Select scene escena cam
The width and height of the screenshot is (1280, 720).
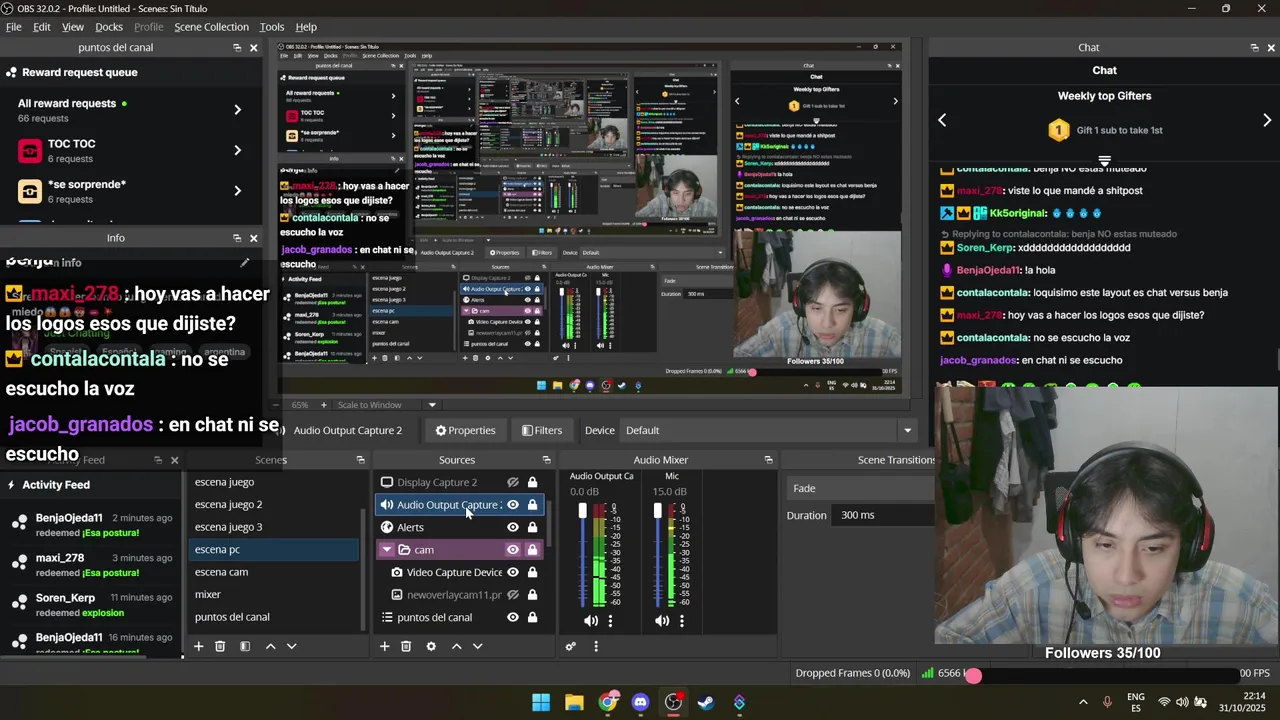(272, 572)
